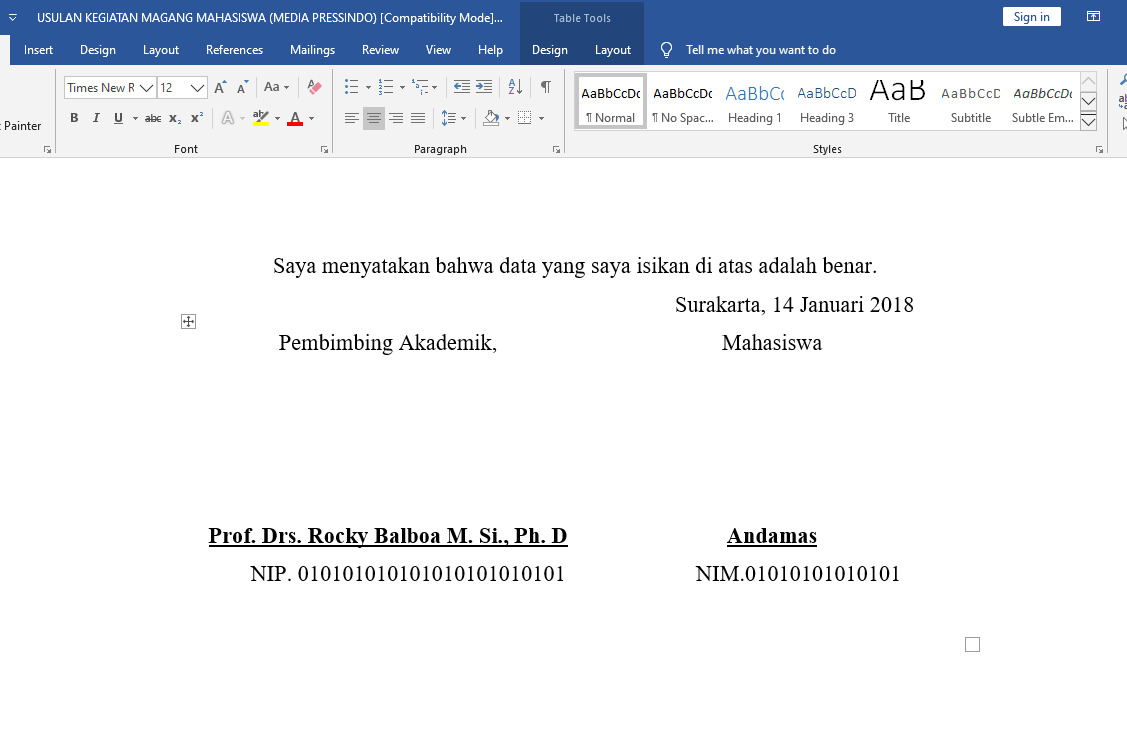This screenshot has width=1127, height=740.
Task: Apply red font color
Action: click(295, 119)
